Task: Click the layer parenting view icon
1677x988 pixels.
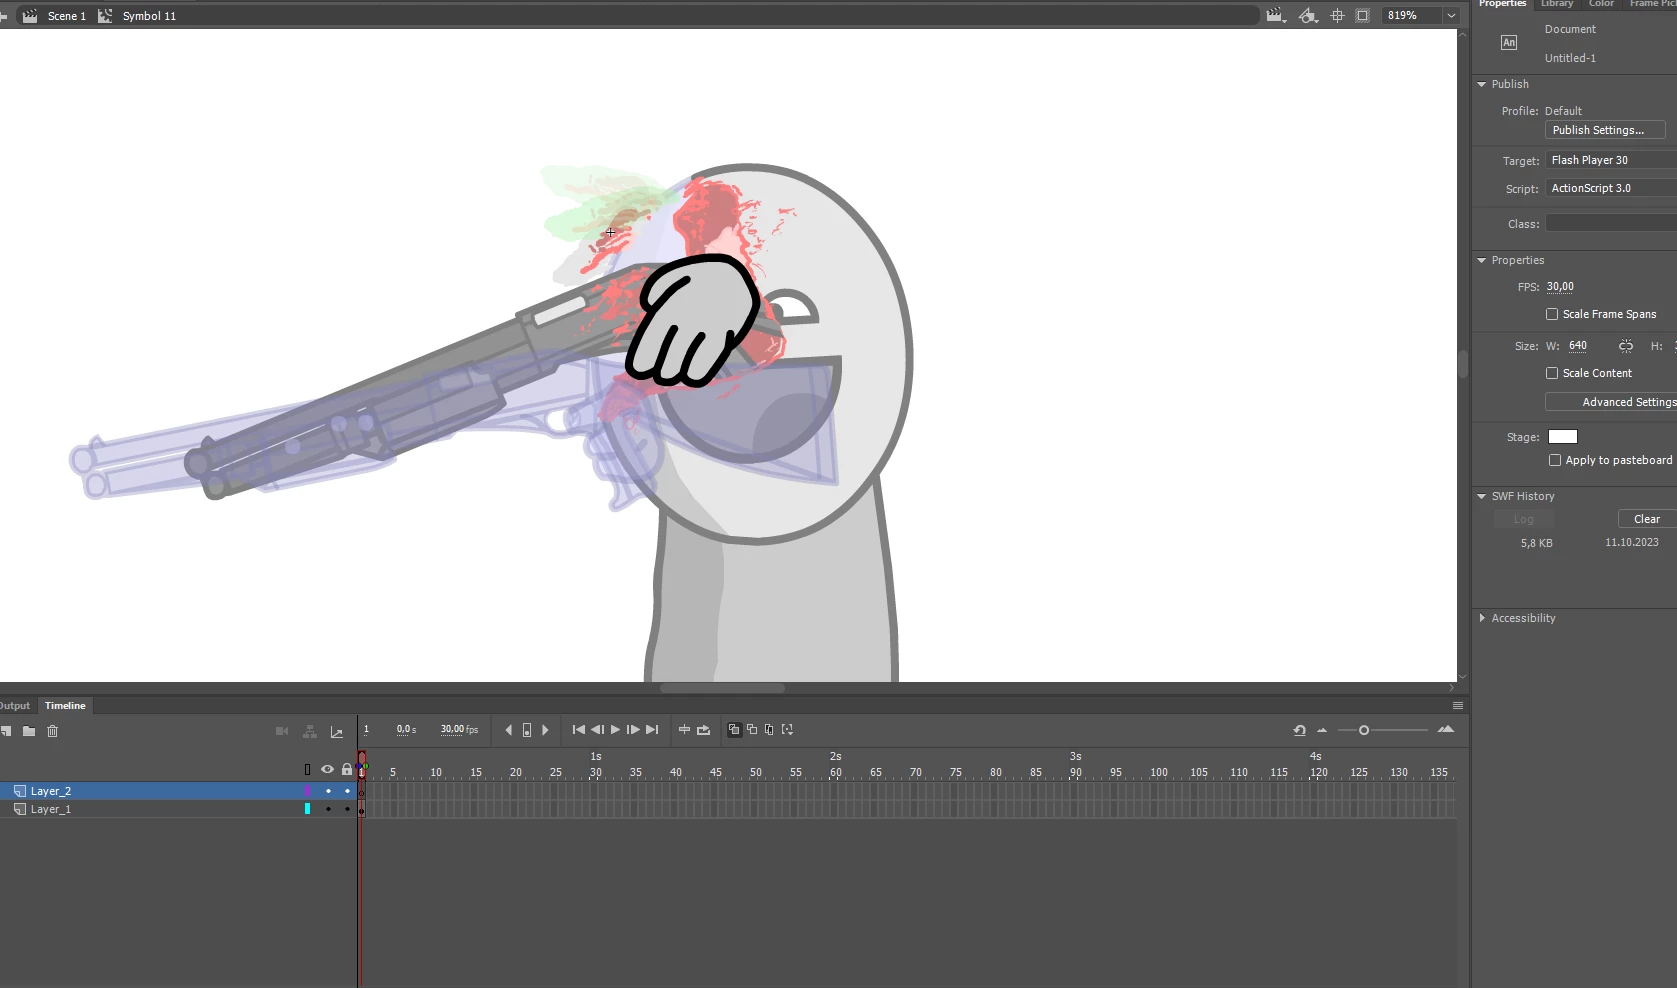Action: (x=310, y=731)
